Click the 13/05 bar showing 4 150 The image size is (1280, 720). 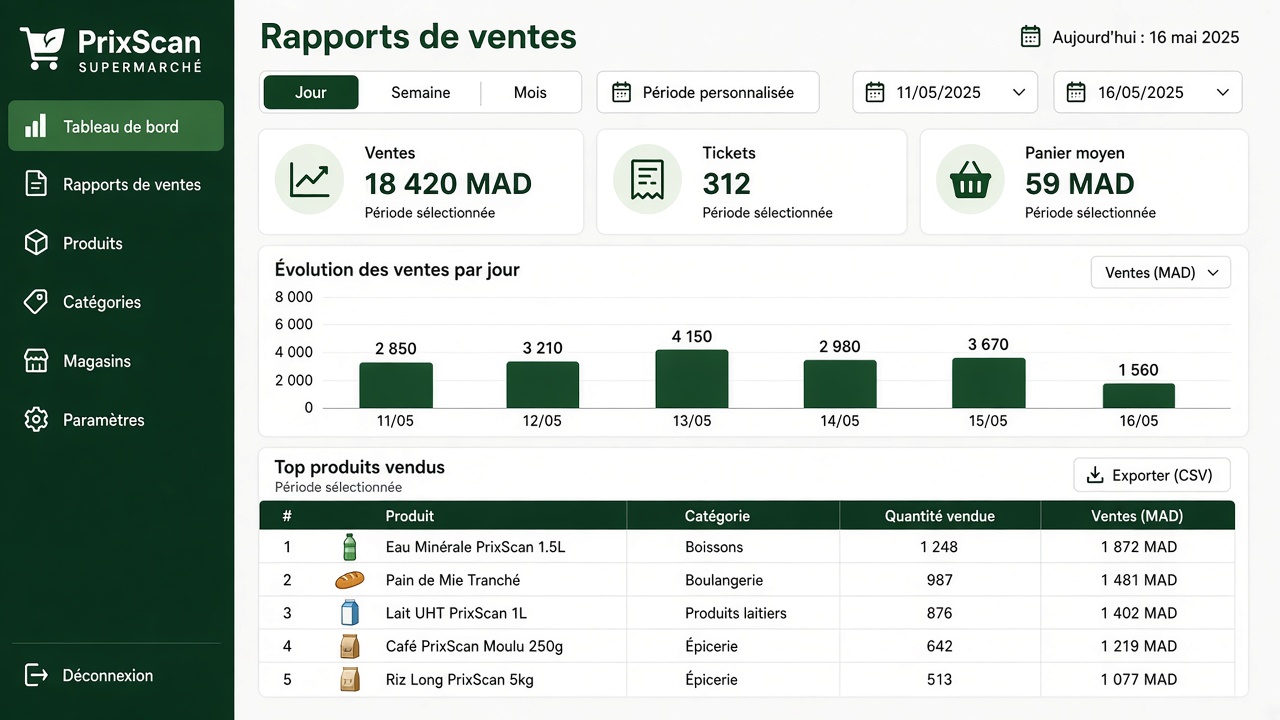click(x=692, y=379)
